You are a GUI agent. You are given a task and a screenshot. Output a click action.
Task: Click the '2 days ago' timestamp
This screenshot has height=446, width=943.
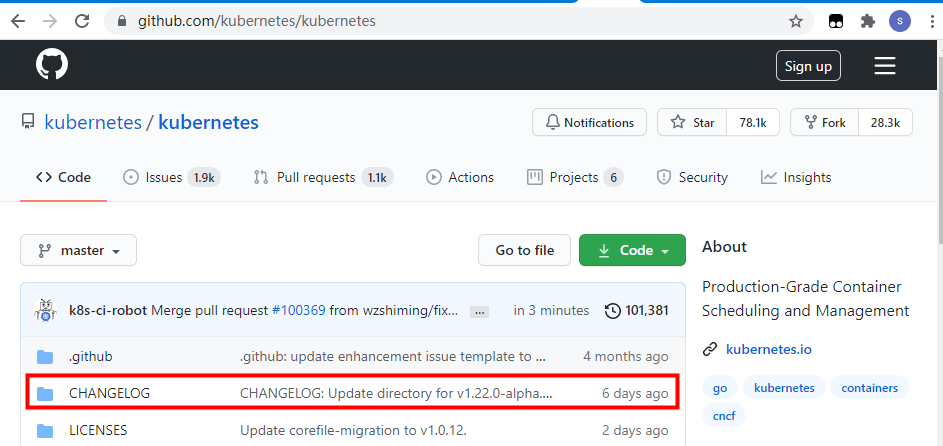635,431
